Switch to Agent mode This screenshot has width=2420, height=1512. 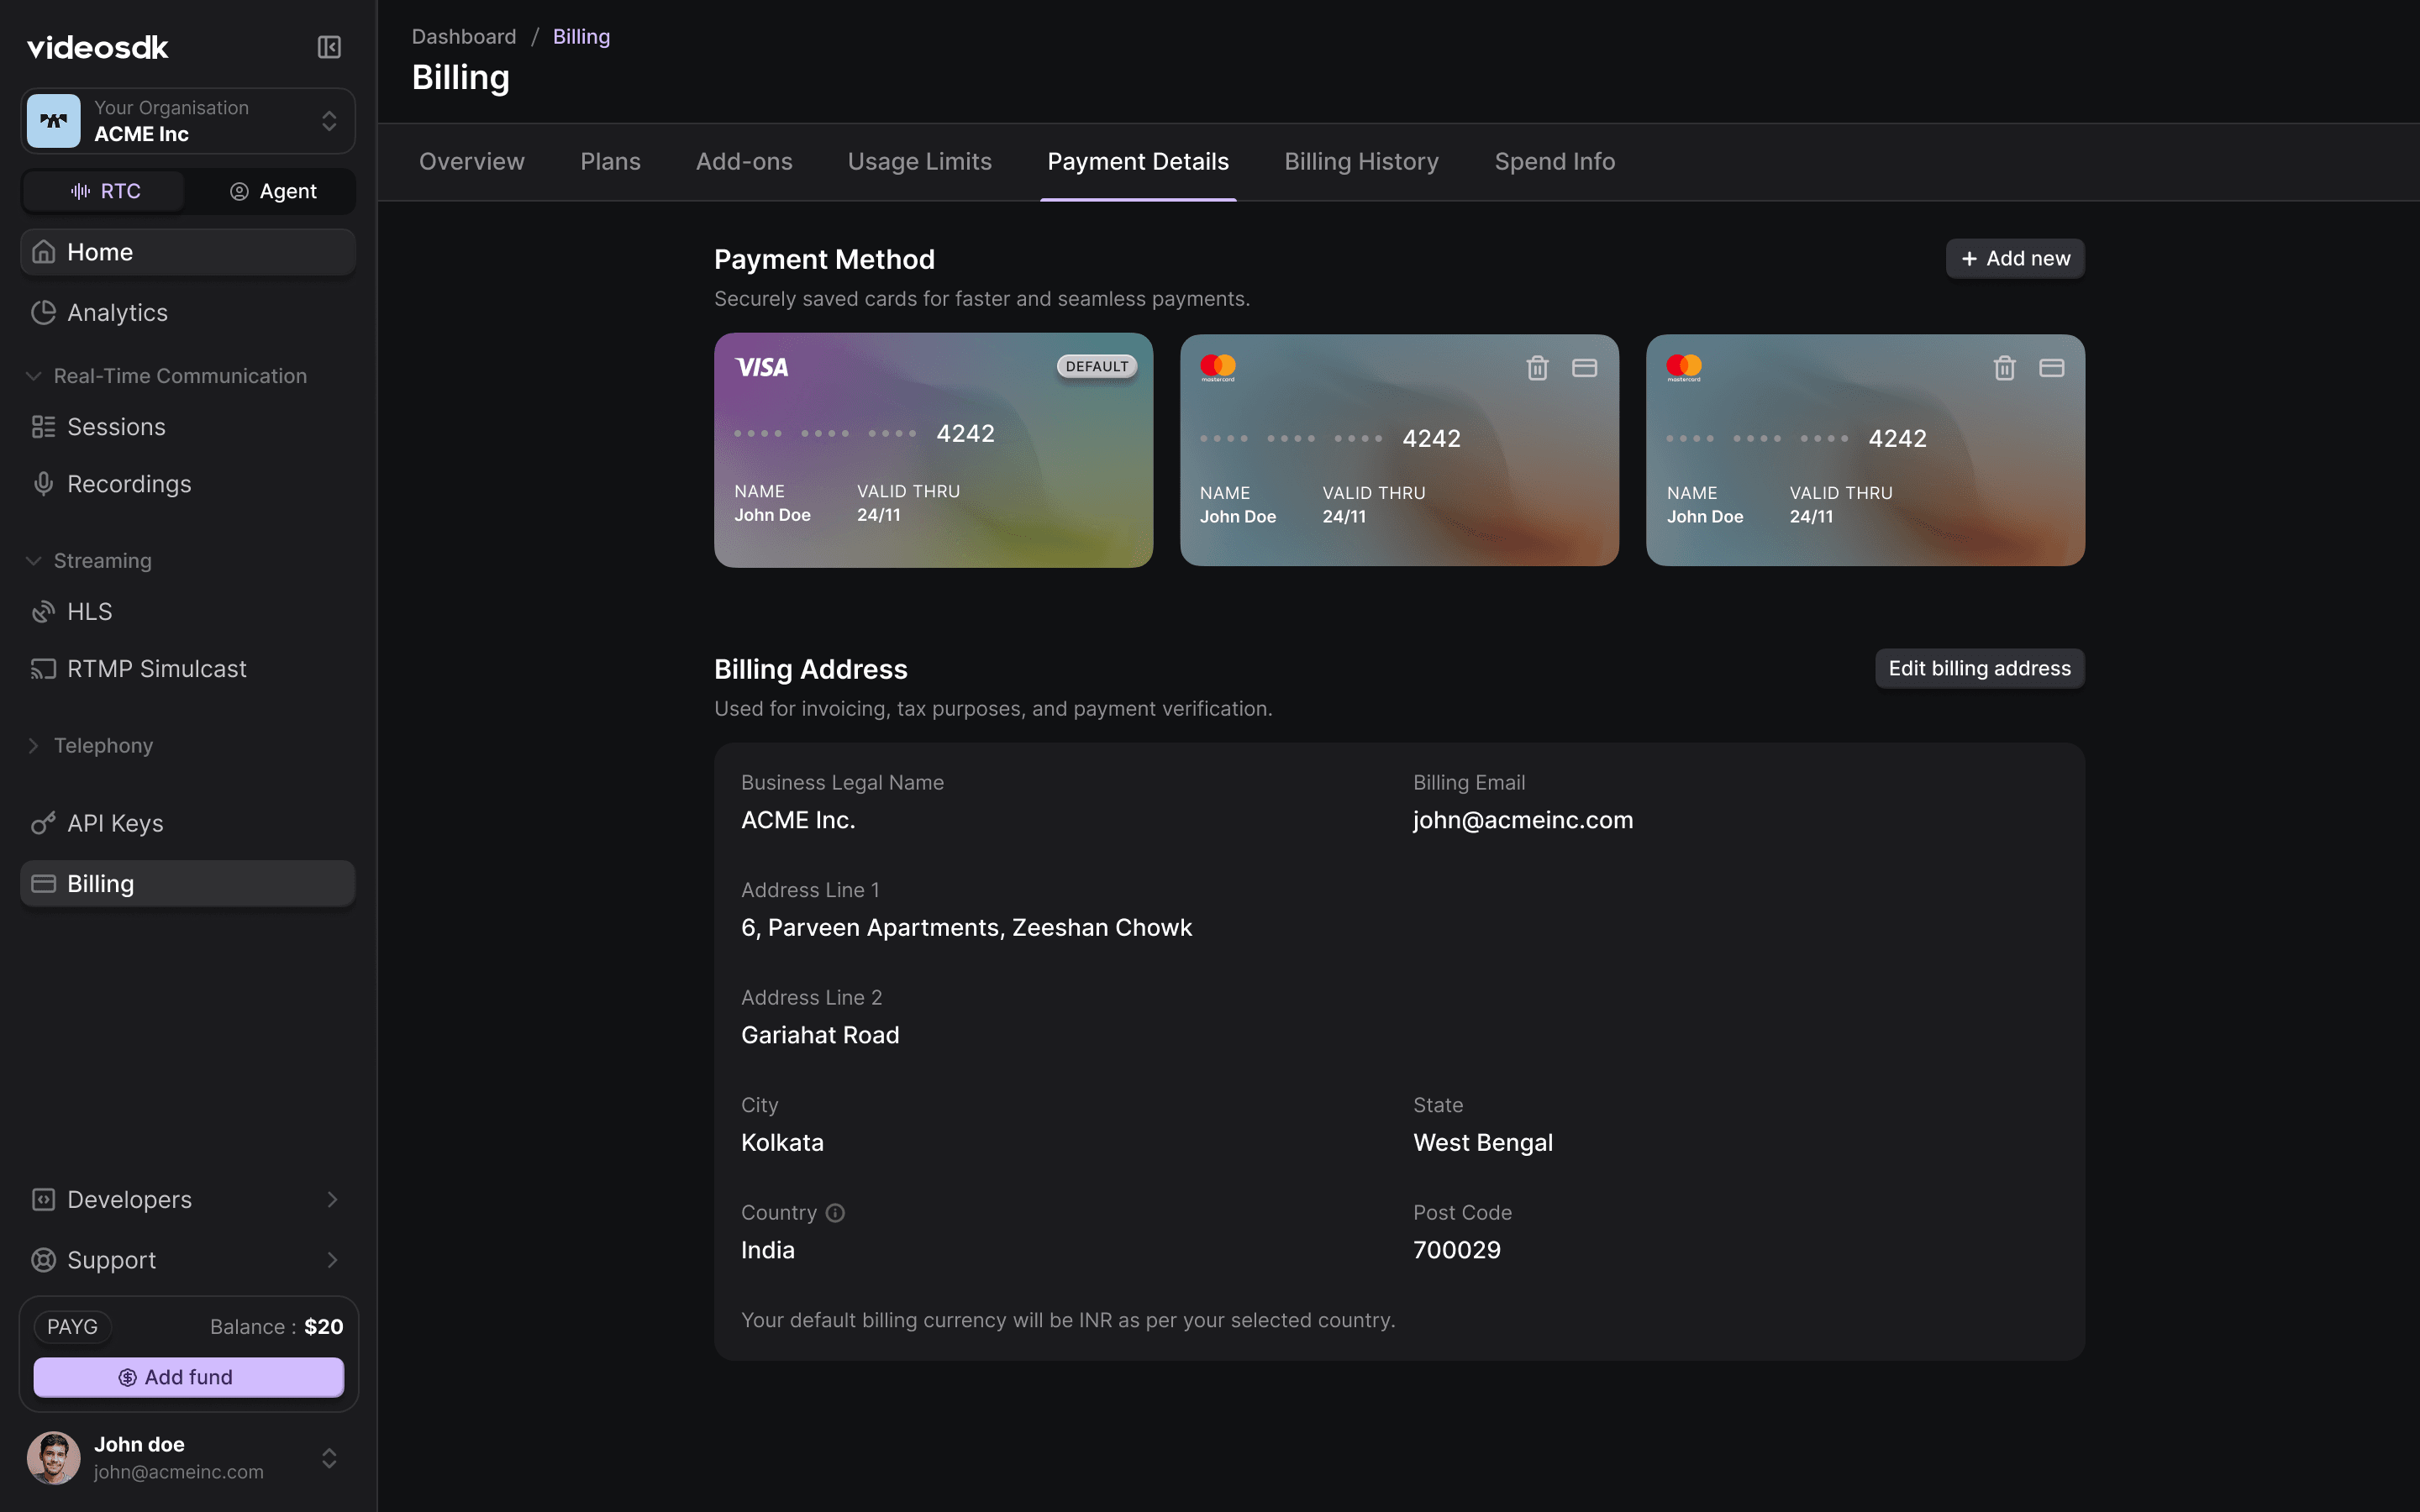[273, 191]
